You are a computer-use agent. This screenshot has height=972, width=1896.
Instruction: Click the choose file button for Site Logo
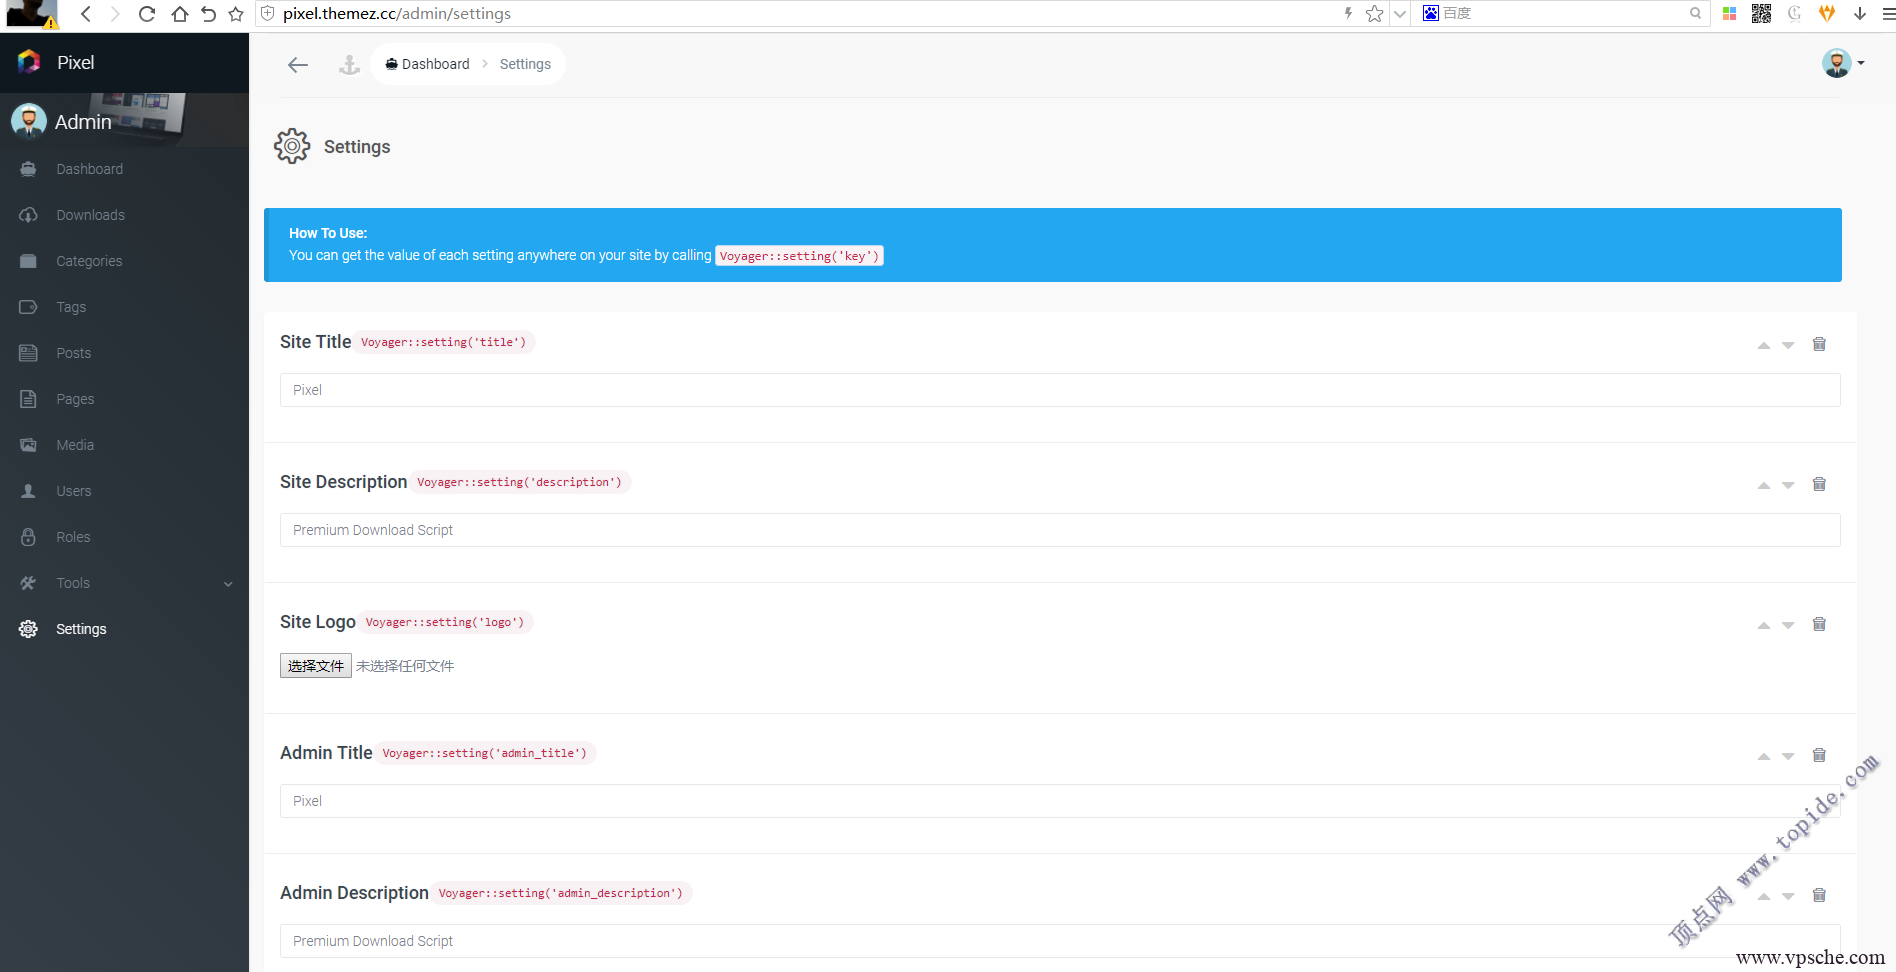coord(315,666)
